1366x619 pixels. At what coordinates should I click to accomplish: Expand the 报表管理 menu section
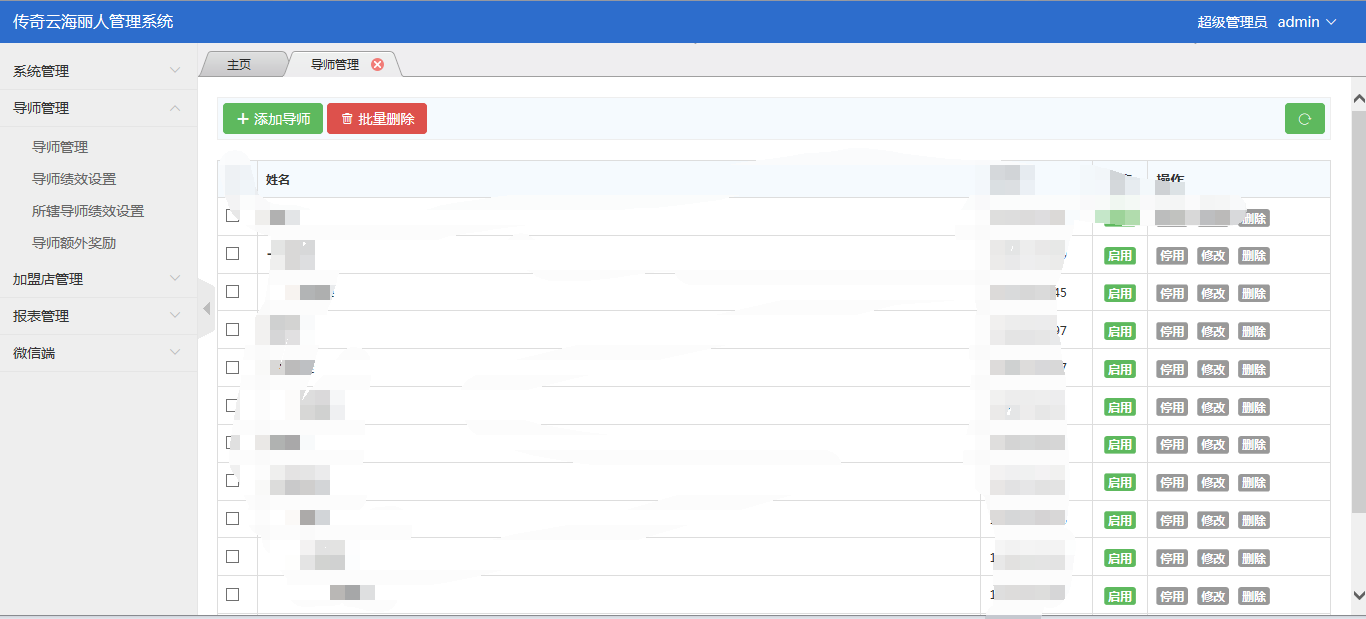(98, 316)
